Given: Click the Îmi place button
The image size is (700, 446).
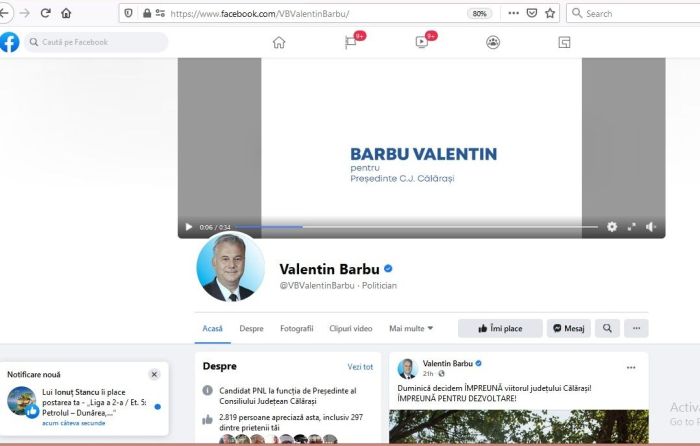Looking at the screenshot, I should point(500,328).
